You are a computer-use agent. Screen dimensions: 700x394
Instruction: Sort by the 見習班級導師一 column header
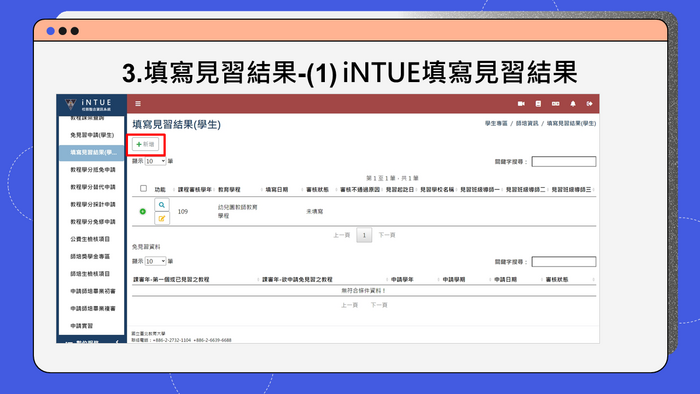pyautogui.click(x=480, y=190)
